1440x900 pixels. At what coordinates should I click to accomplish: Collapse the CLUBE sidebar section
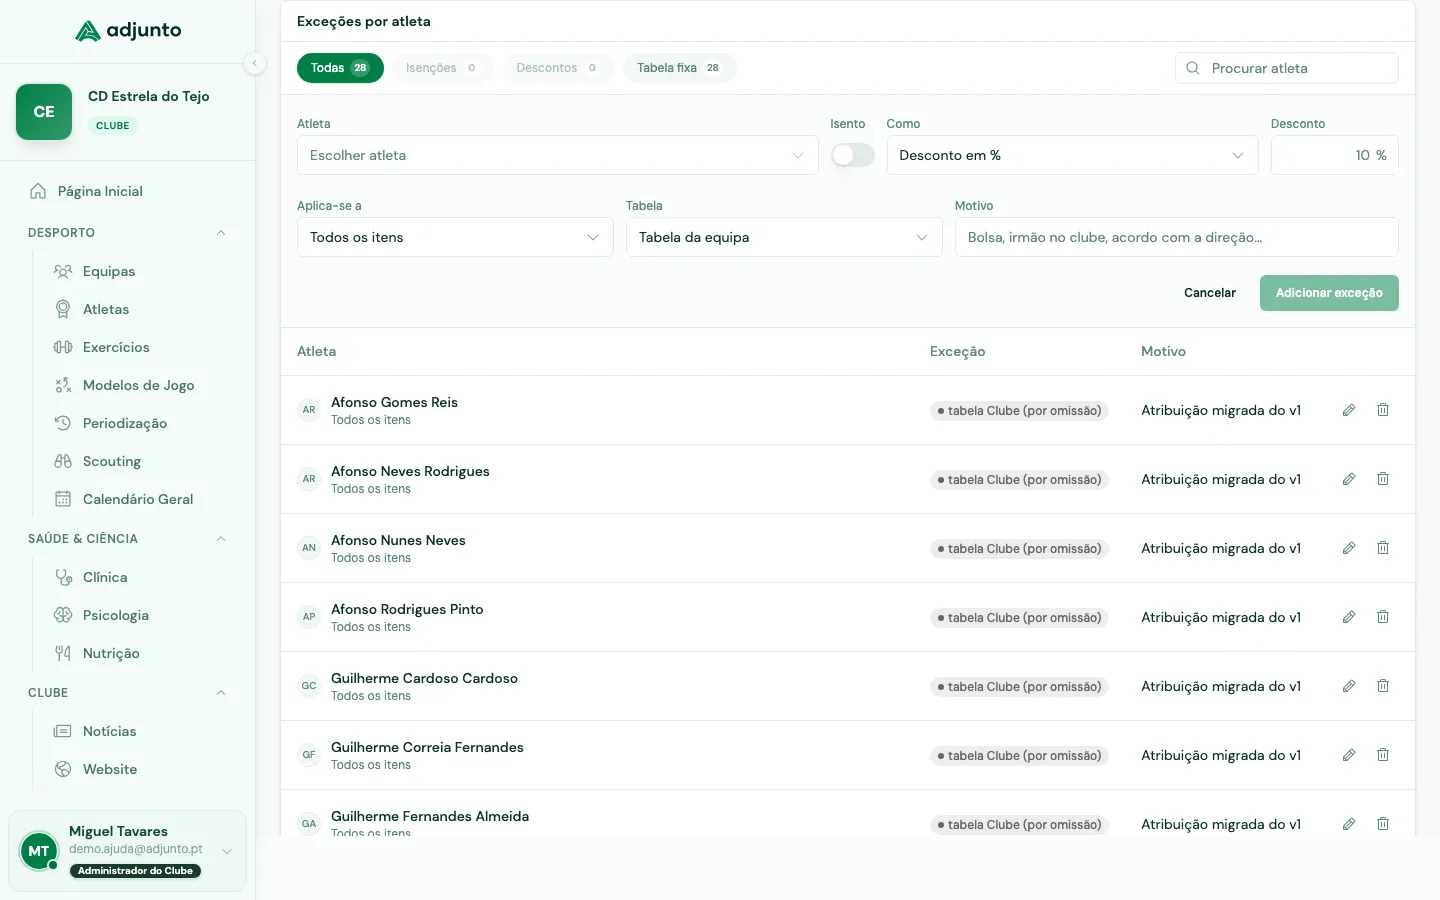click(221, 693)
